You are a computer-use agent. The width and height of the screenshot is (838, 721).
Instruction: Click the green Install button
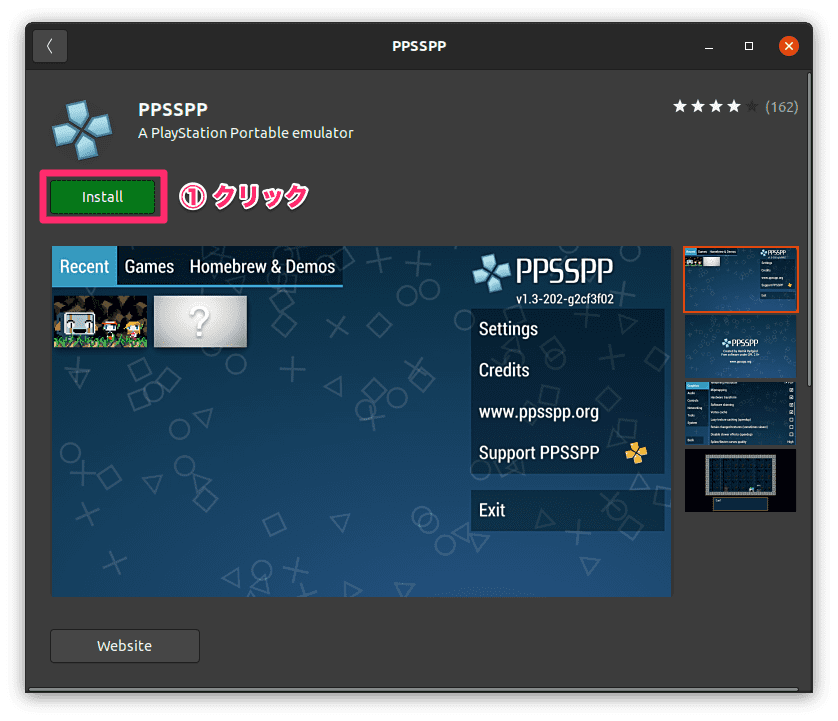[103, 197]
